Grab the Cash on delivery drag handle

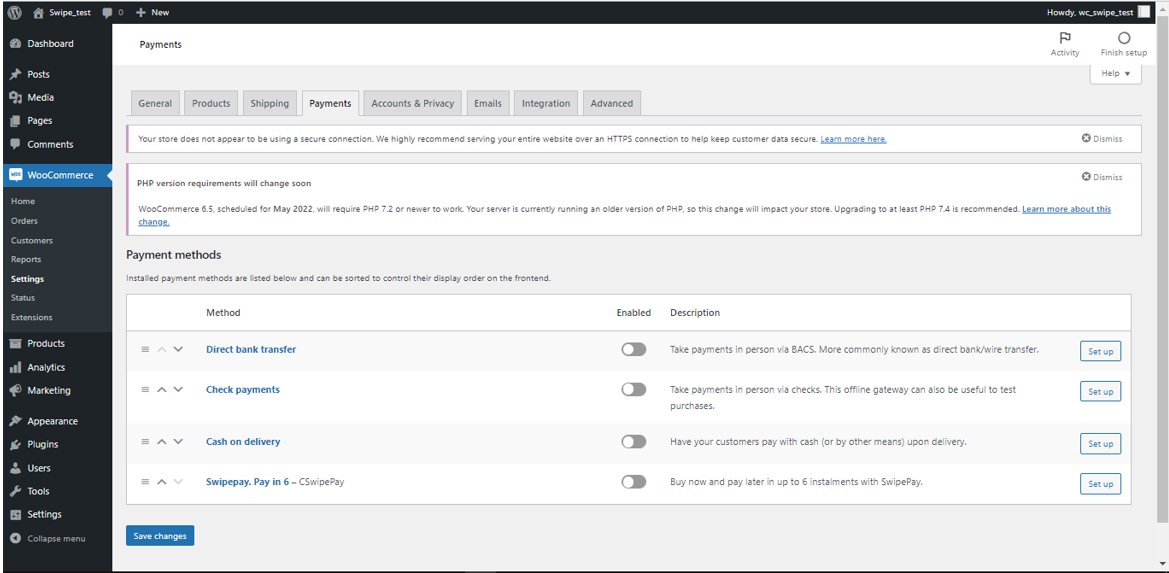pyautogui.click(x=145, y=441)
